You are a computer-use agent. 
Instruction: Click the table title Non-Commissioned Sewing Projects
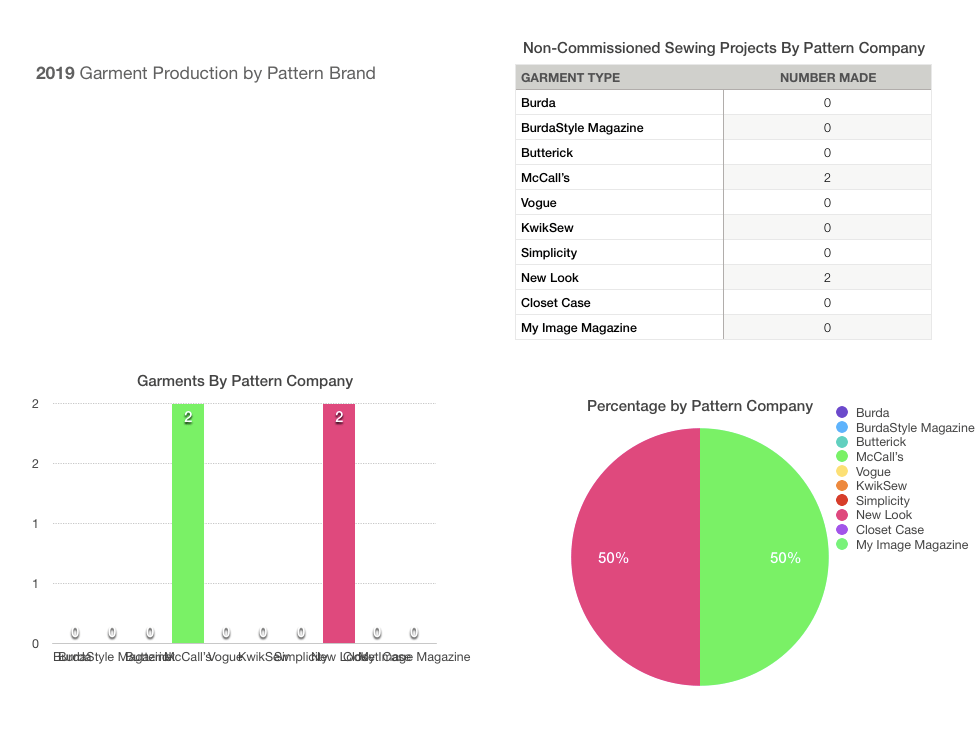[x=723, y=48]
